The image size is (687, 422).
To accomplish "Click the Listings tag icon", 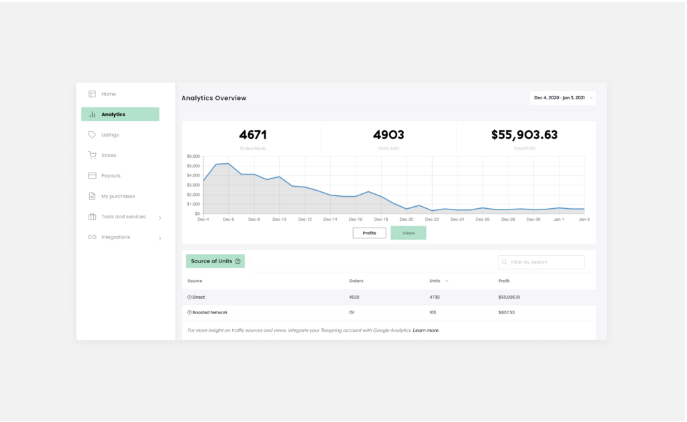I will tap(92, 135).
